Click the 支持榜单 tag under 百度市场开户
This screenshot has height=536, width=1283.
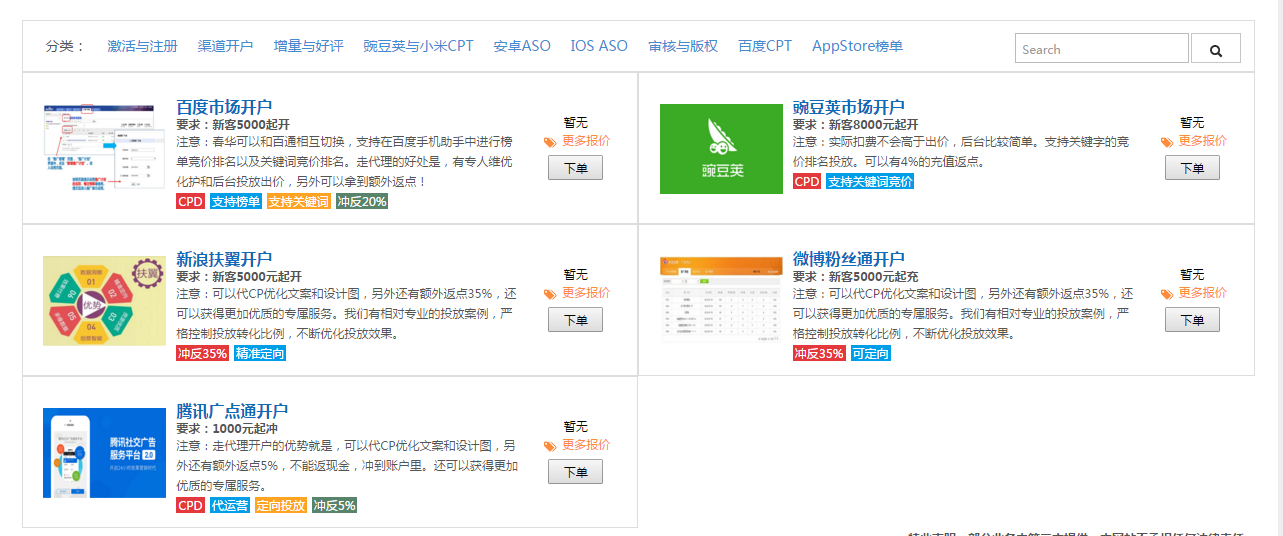(x=235, y=201)
